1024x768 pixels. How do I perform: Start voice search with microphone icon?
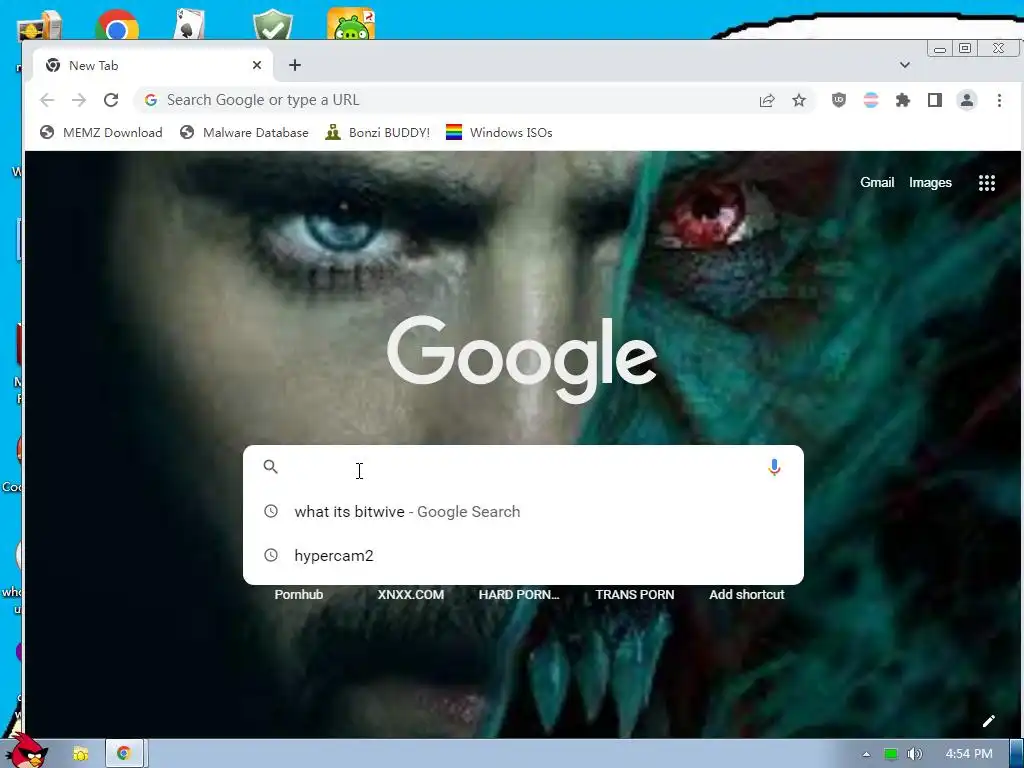[774, 468]
